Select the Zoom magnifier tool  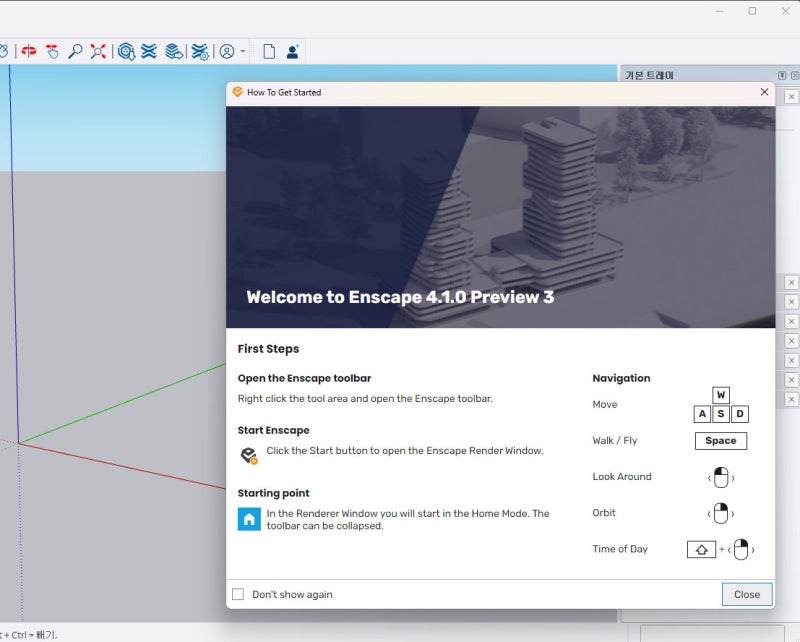[75, 51]
